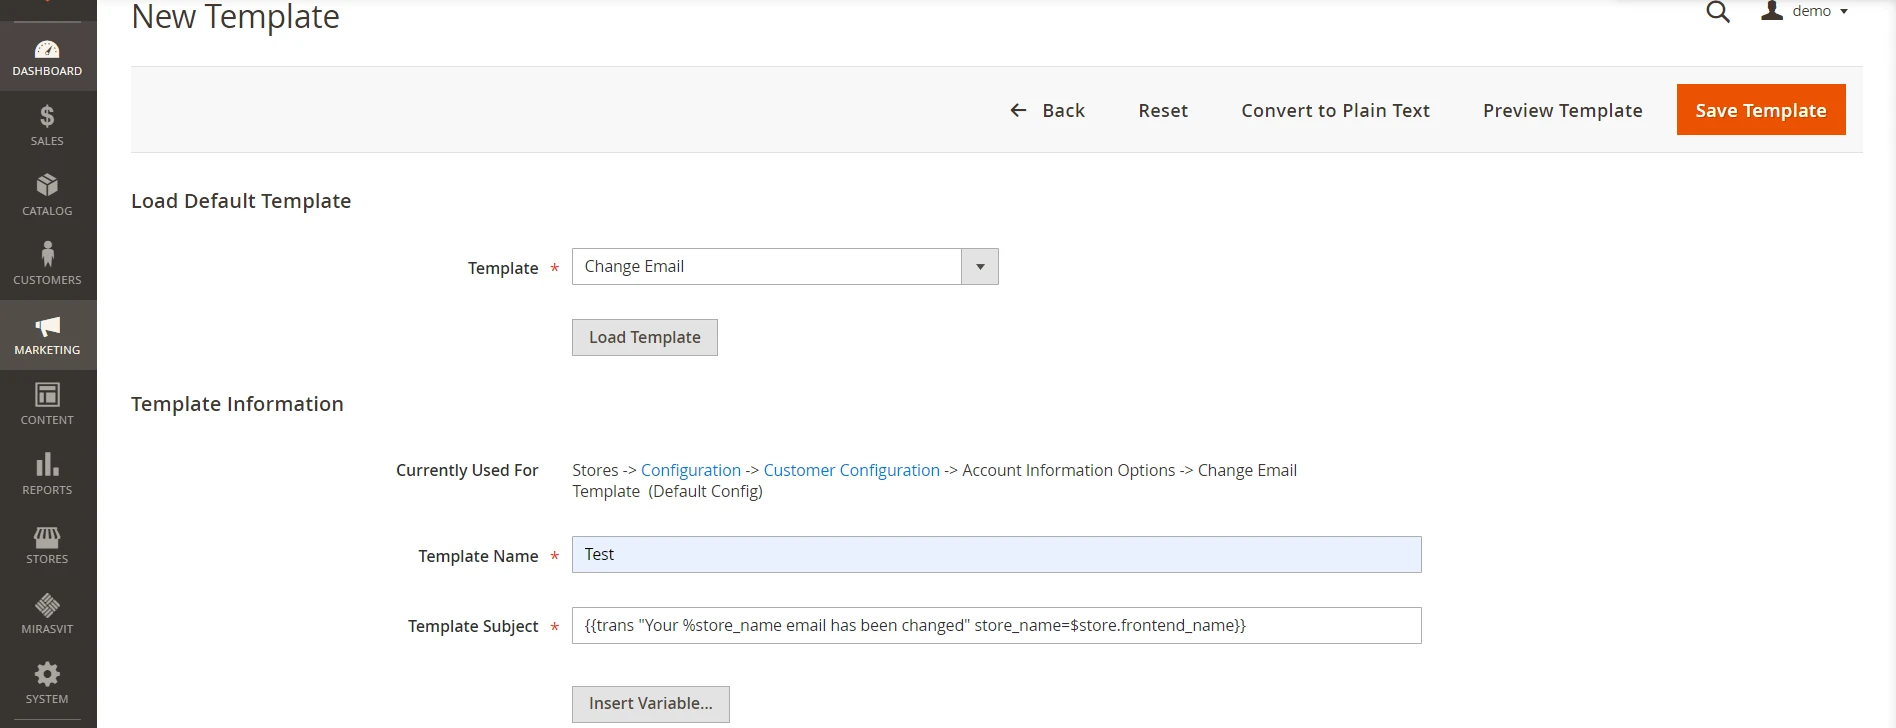Click the New Template page title
The image size is (1896, 728).
click(235, 17)
